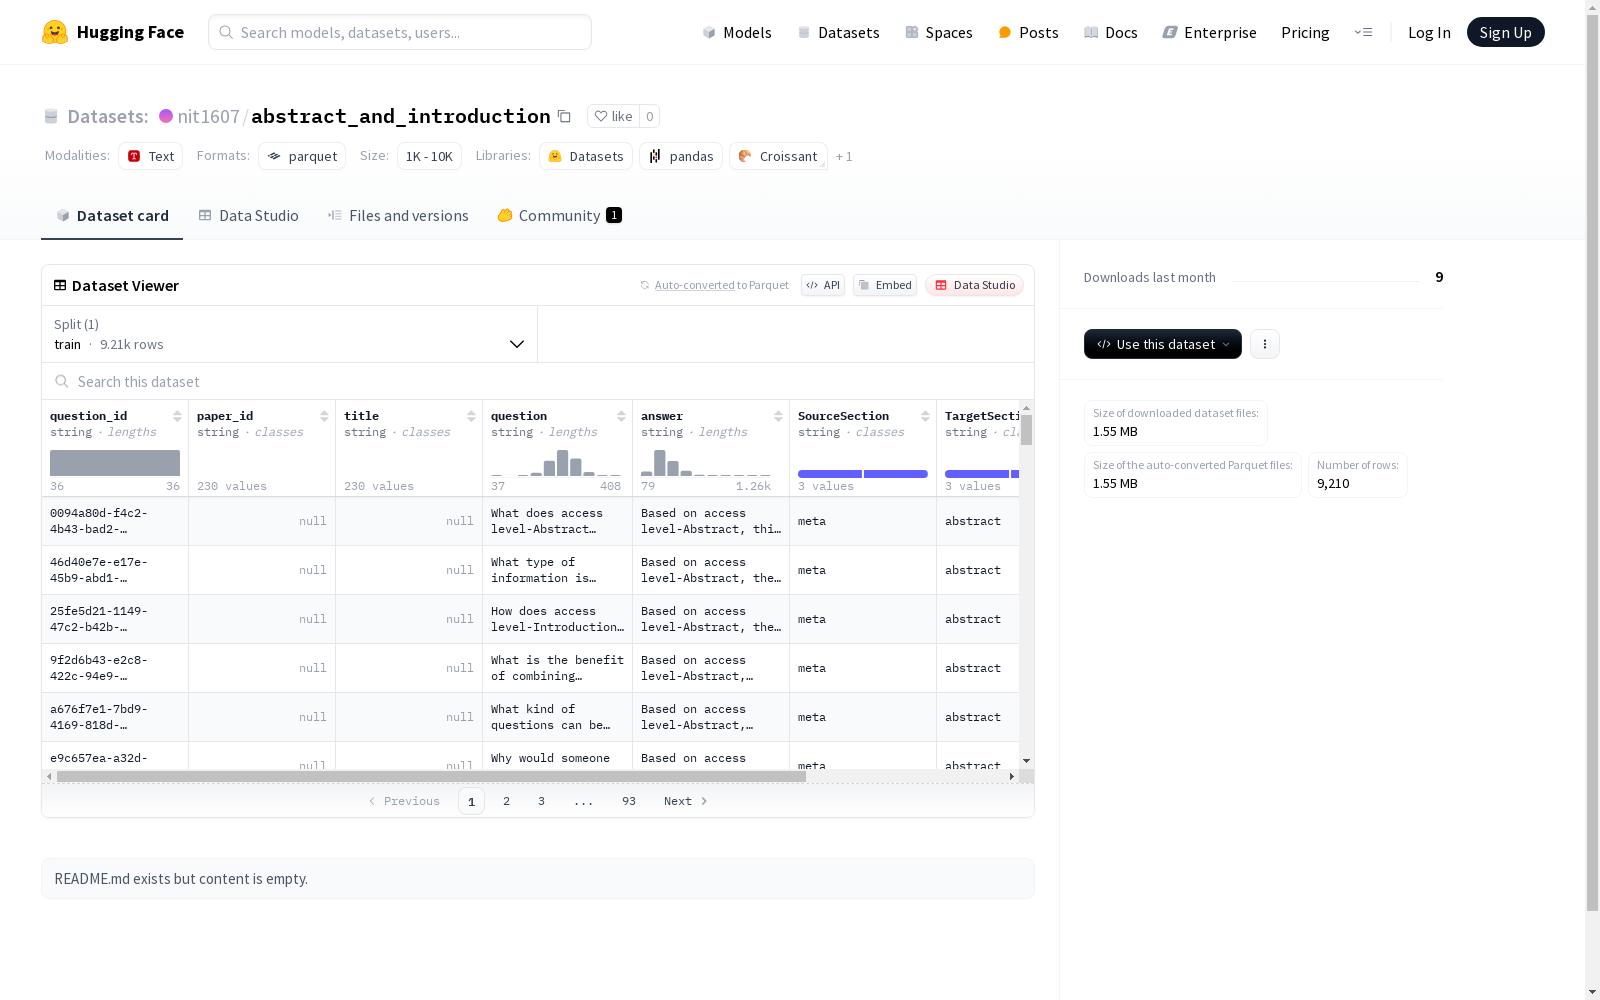
Task: Click the Embed button
Action: [x=885, y=285]
